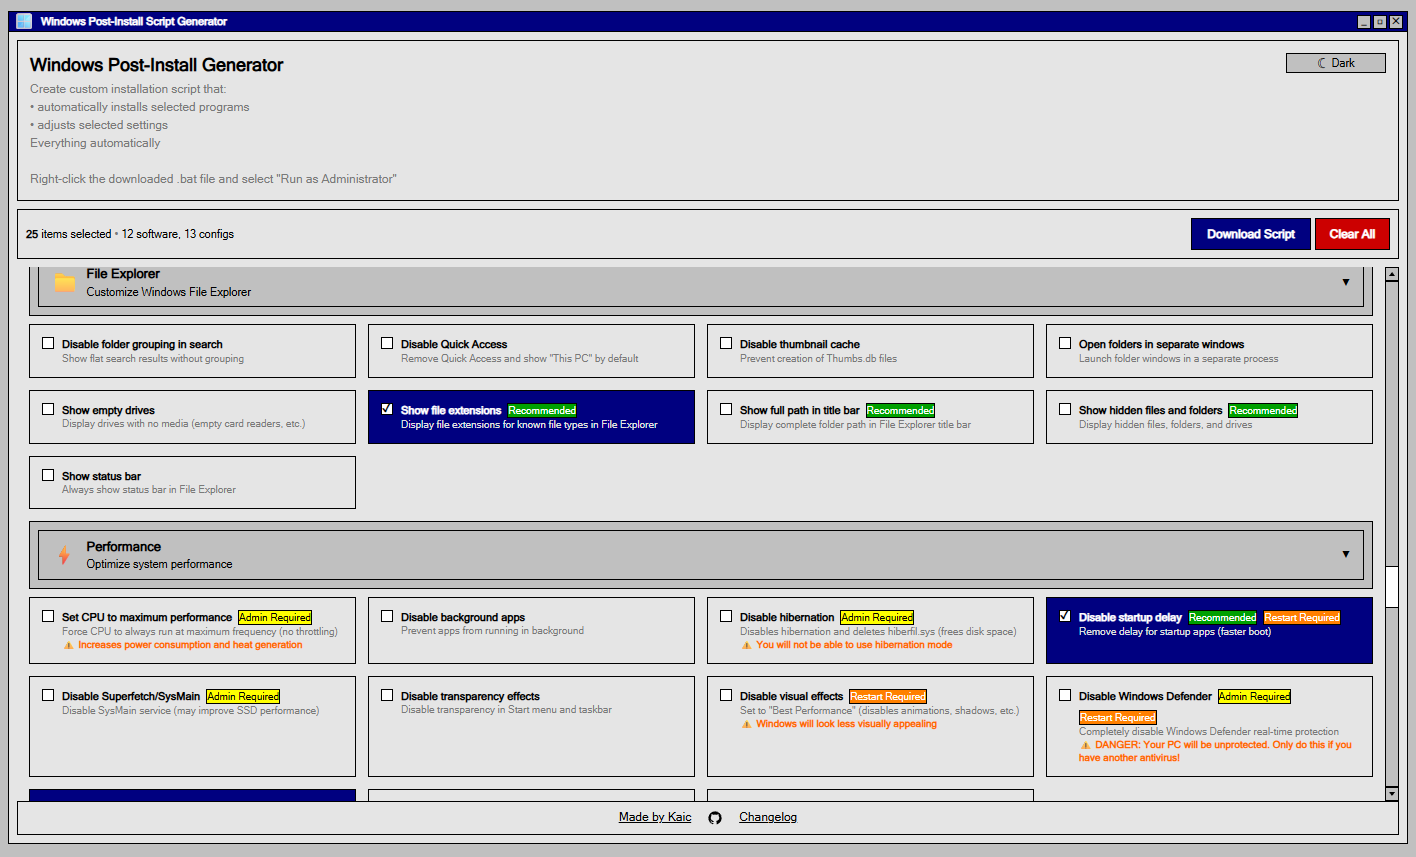Check the Disable Quick Access box
1416x857 pixels.
387,343
